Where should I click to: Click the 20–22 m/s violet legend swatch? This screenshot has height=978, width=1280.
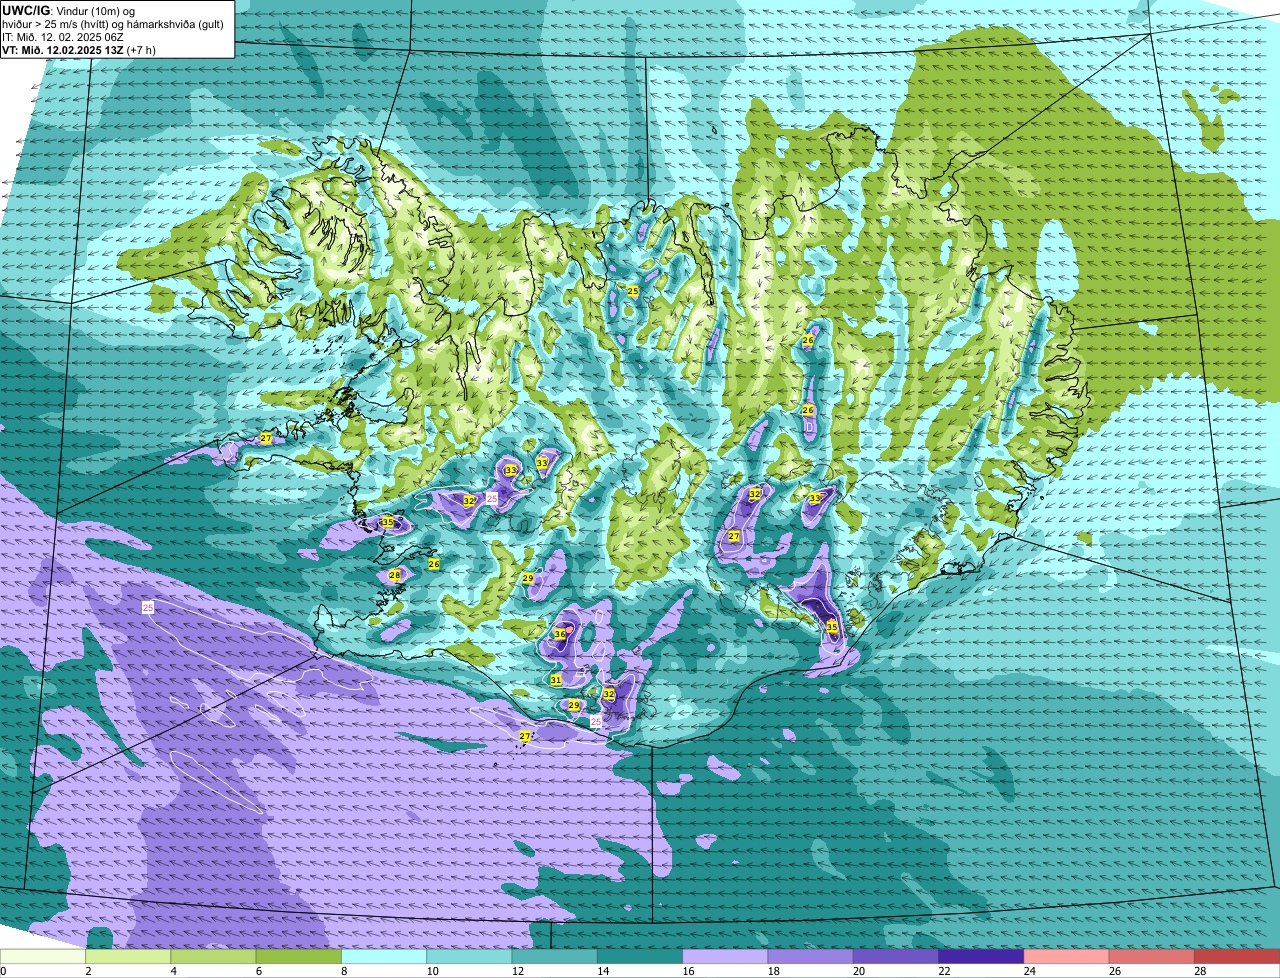tap(896, 957)
